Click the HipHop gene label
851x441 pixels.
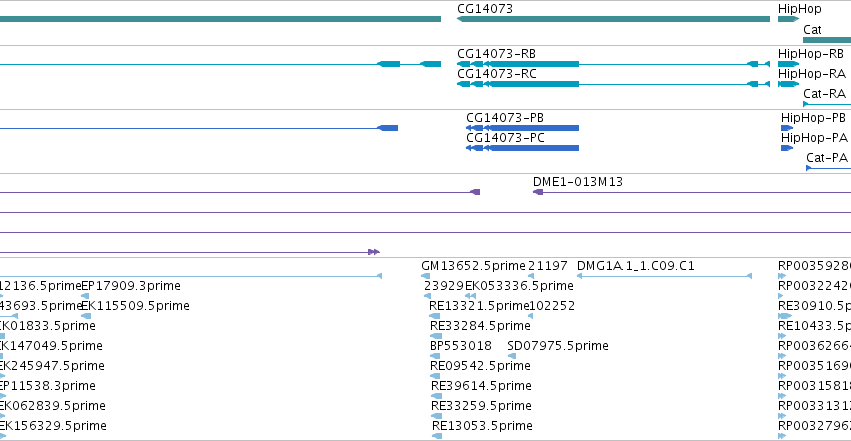[x=799, y=9]
